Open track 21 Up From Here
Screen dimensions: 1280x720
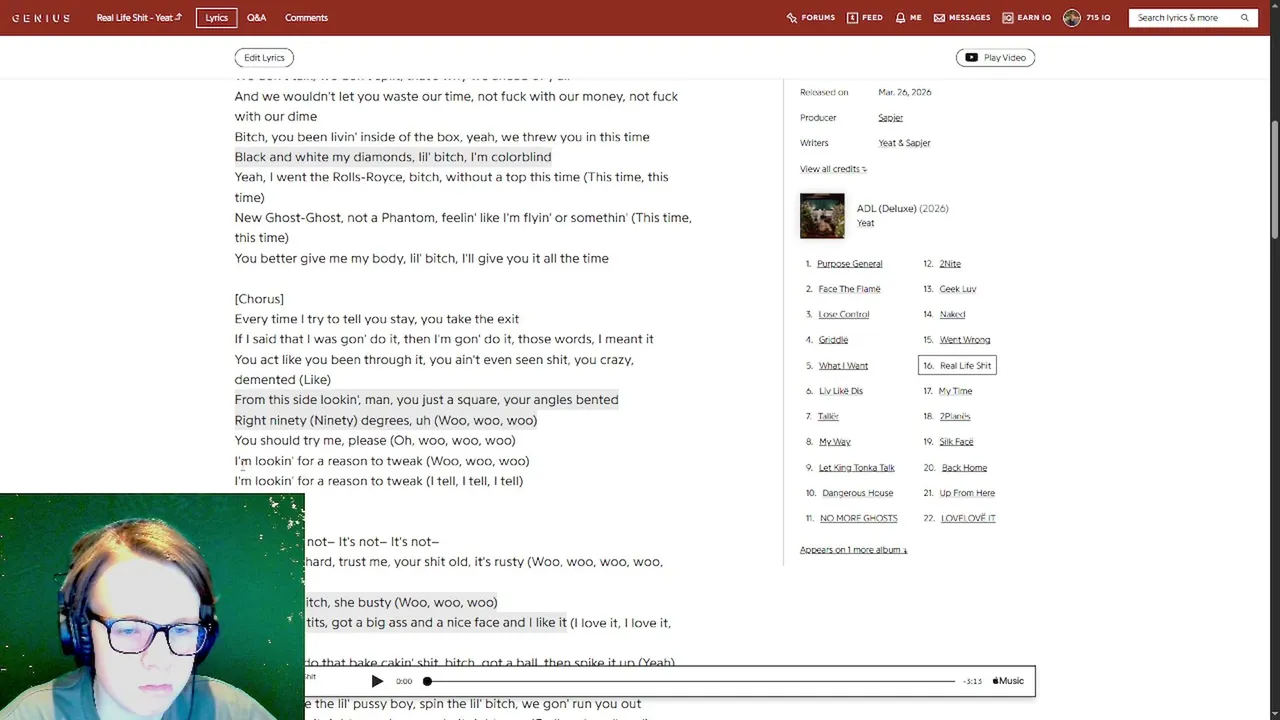[967, 493]
